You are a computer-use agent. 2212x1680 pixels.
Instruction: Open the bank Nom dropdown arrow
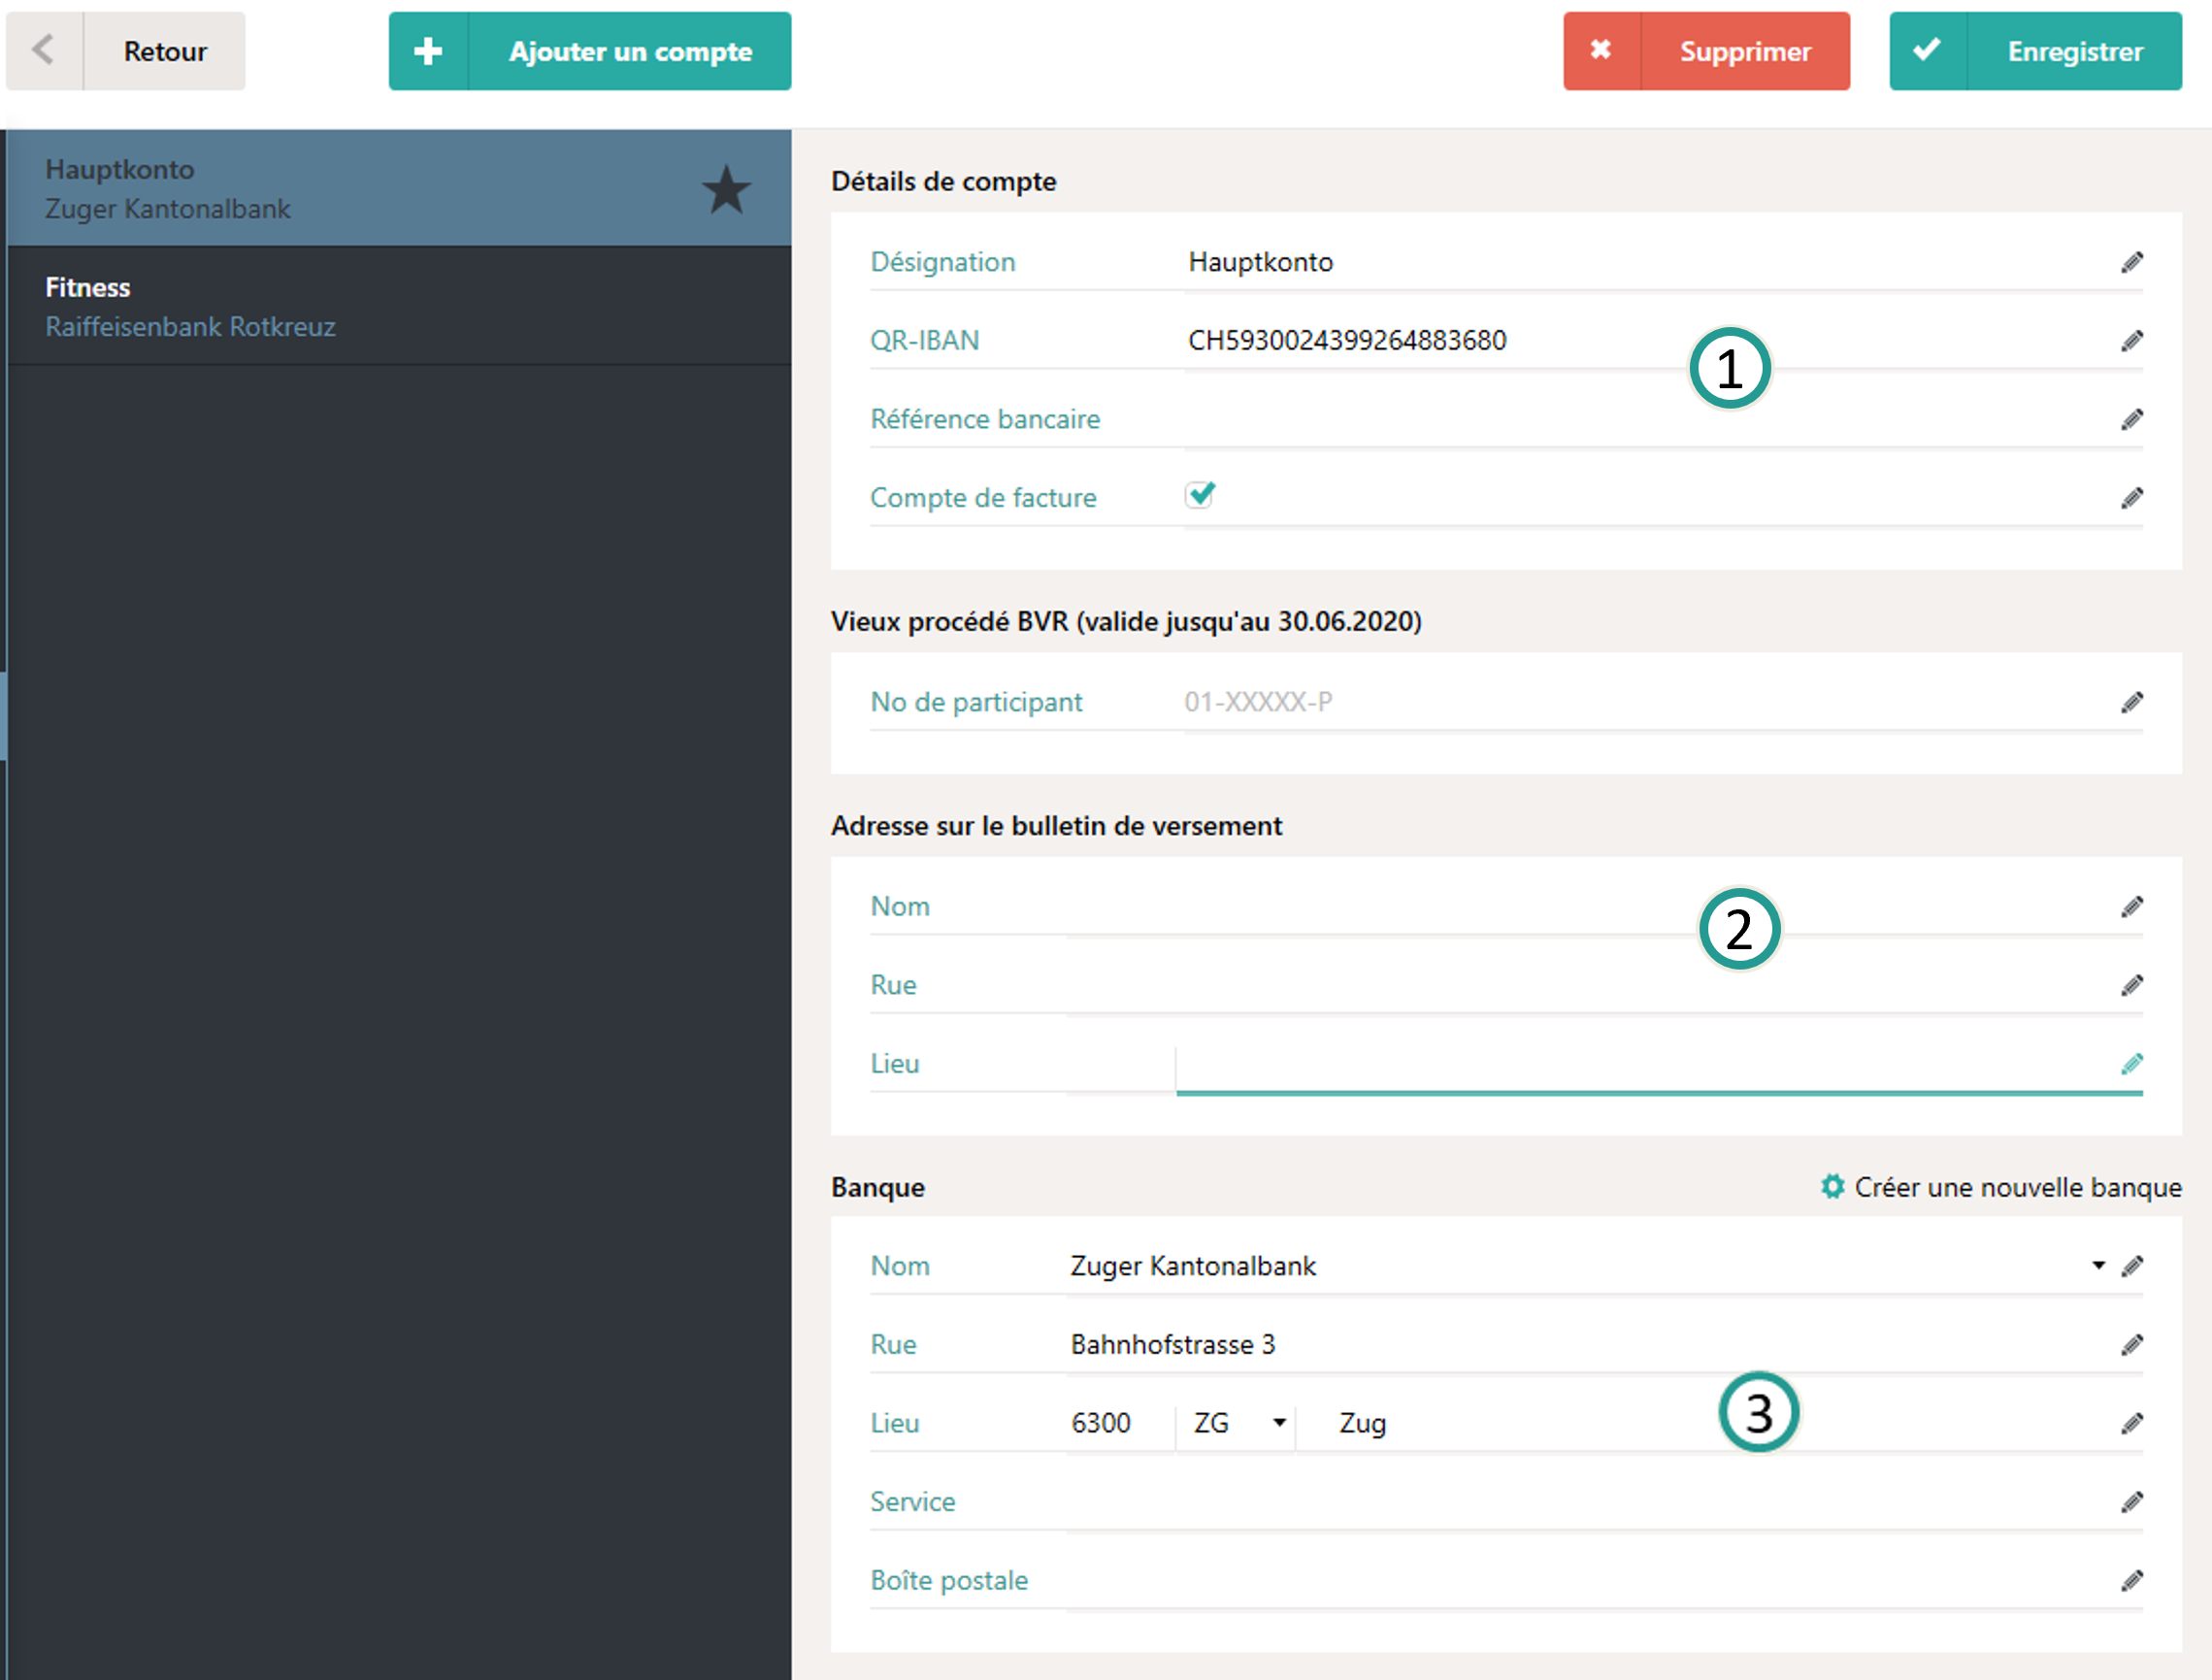[x=2098, y=1266]
